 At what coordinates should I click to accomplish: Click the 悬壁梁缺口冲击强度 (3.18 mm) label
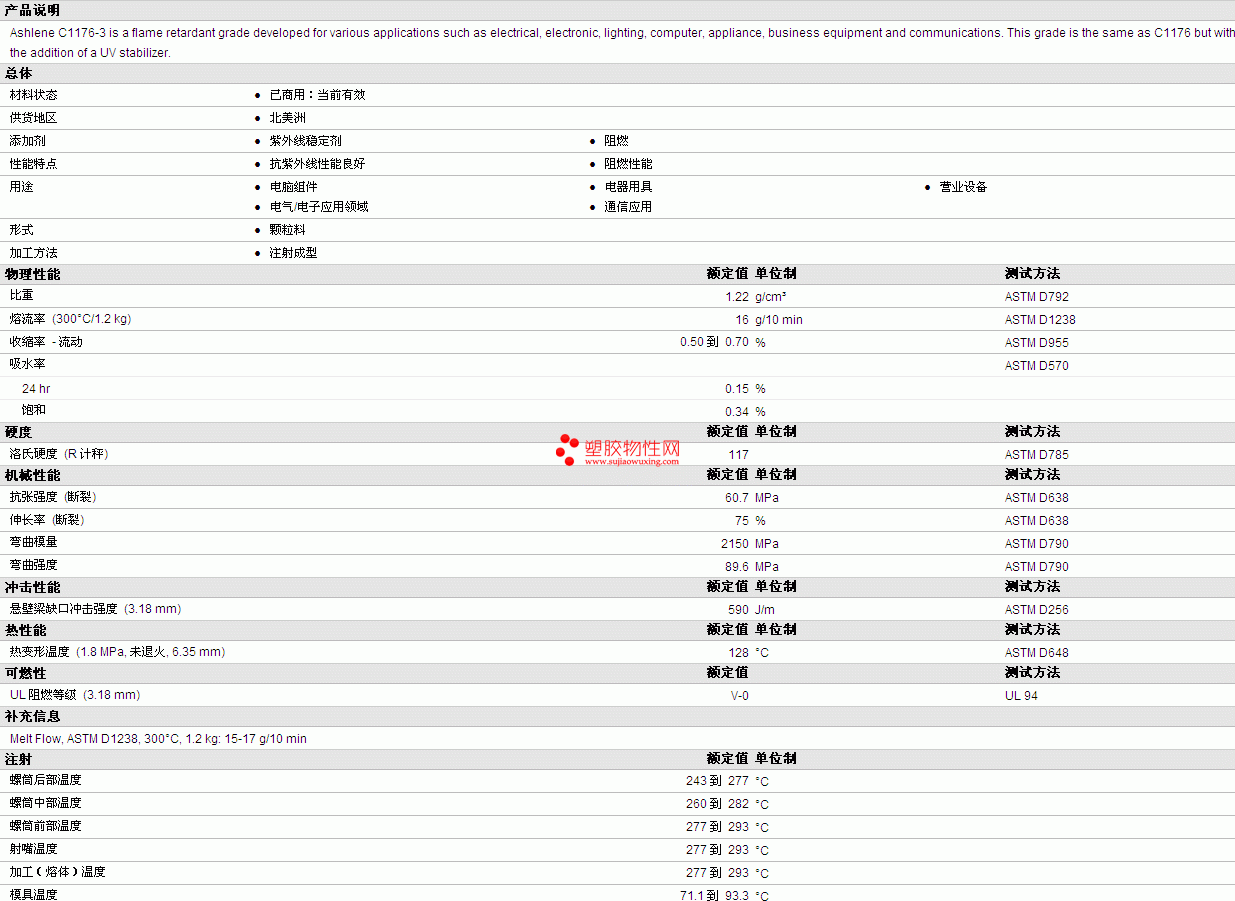coord(96,609)
